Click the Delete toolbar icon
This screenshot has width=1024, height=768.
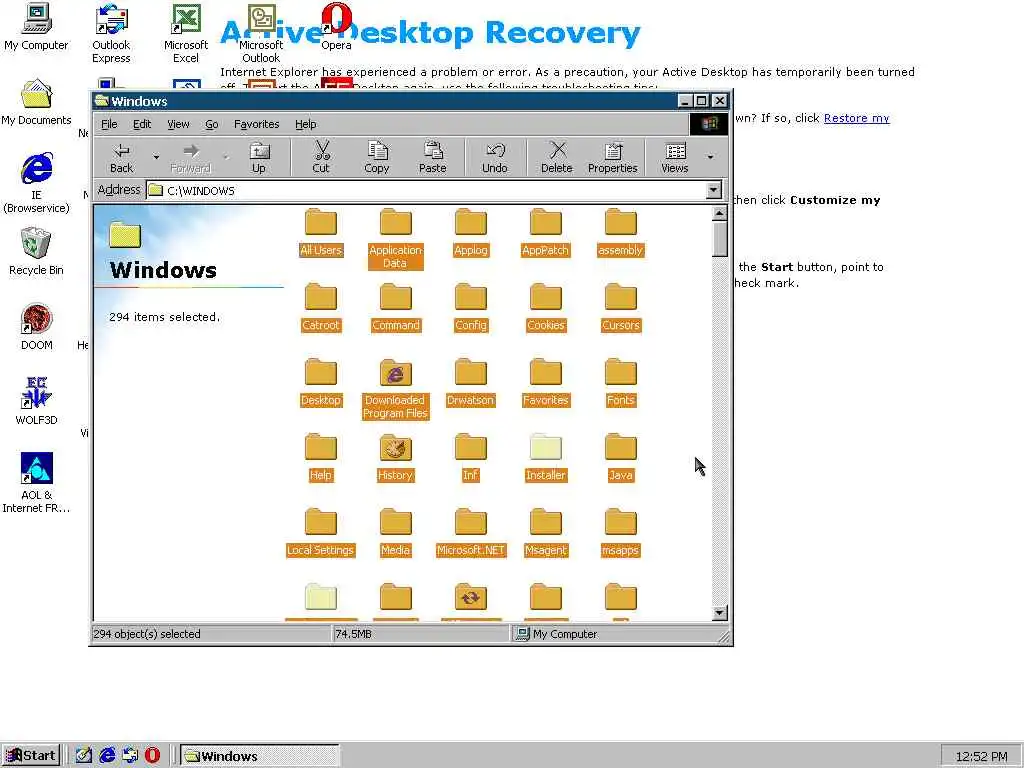pos(556,157)
